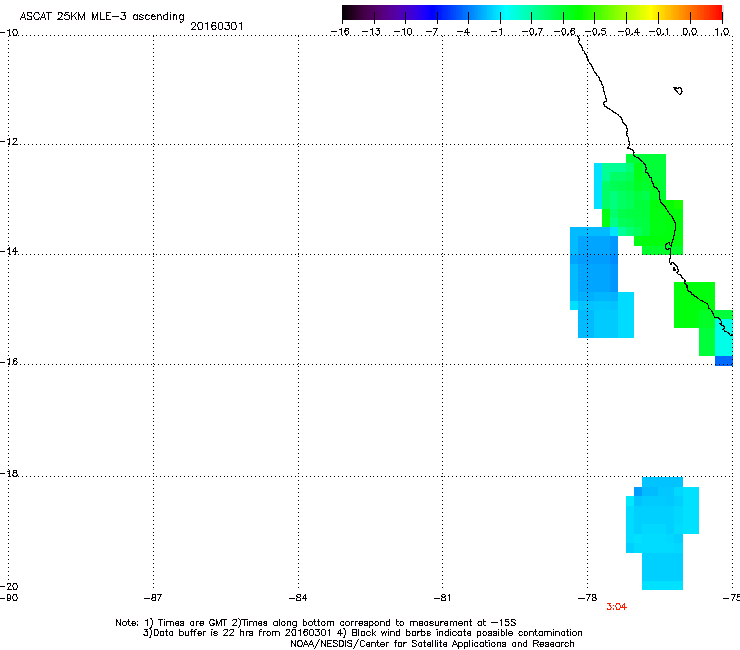This screenshot has height=650, width=740.
Task: Click the -87 longitude axis label
Action: click(x=153, y=598)
